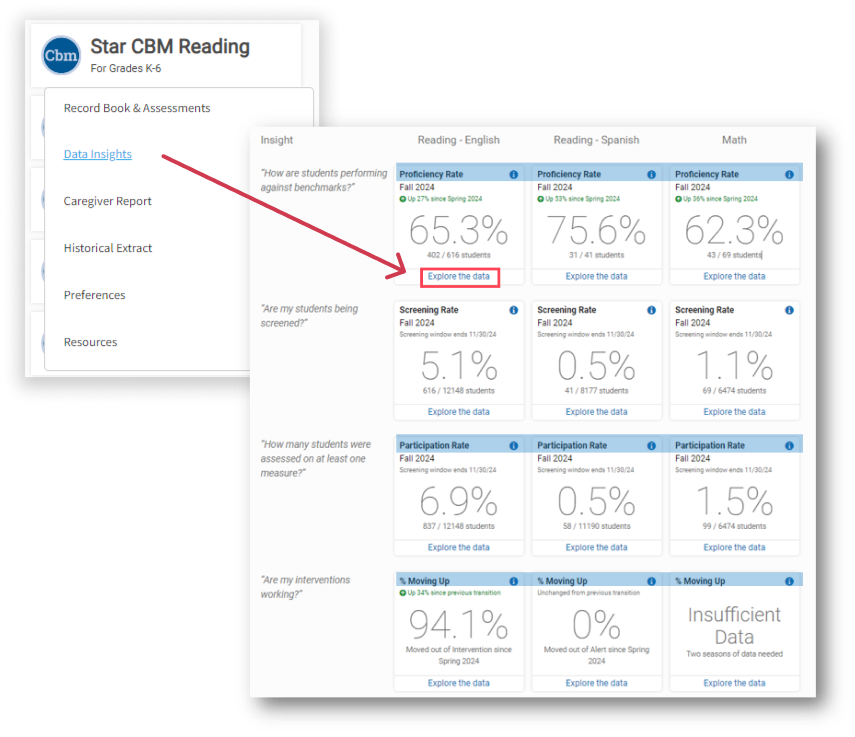Image resolution: width=855 pixels, height=737 pixels.
Task: Explore the data for Math Screening Rate
Action: (x=734, y=412)
